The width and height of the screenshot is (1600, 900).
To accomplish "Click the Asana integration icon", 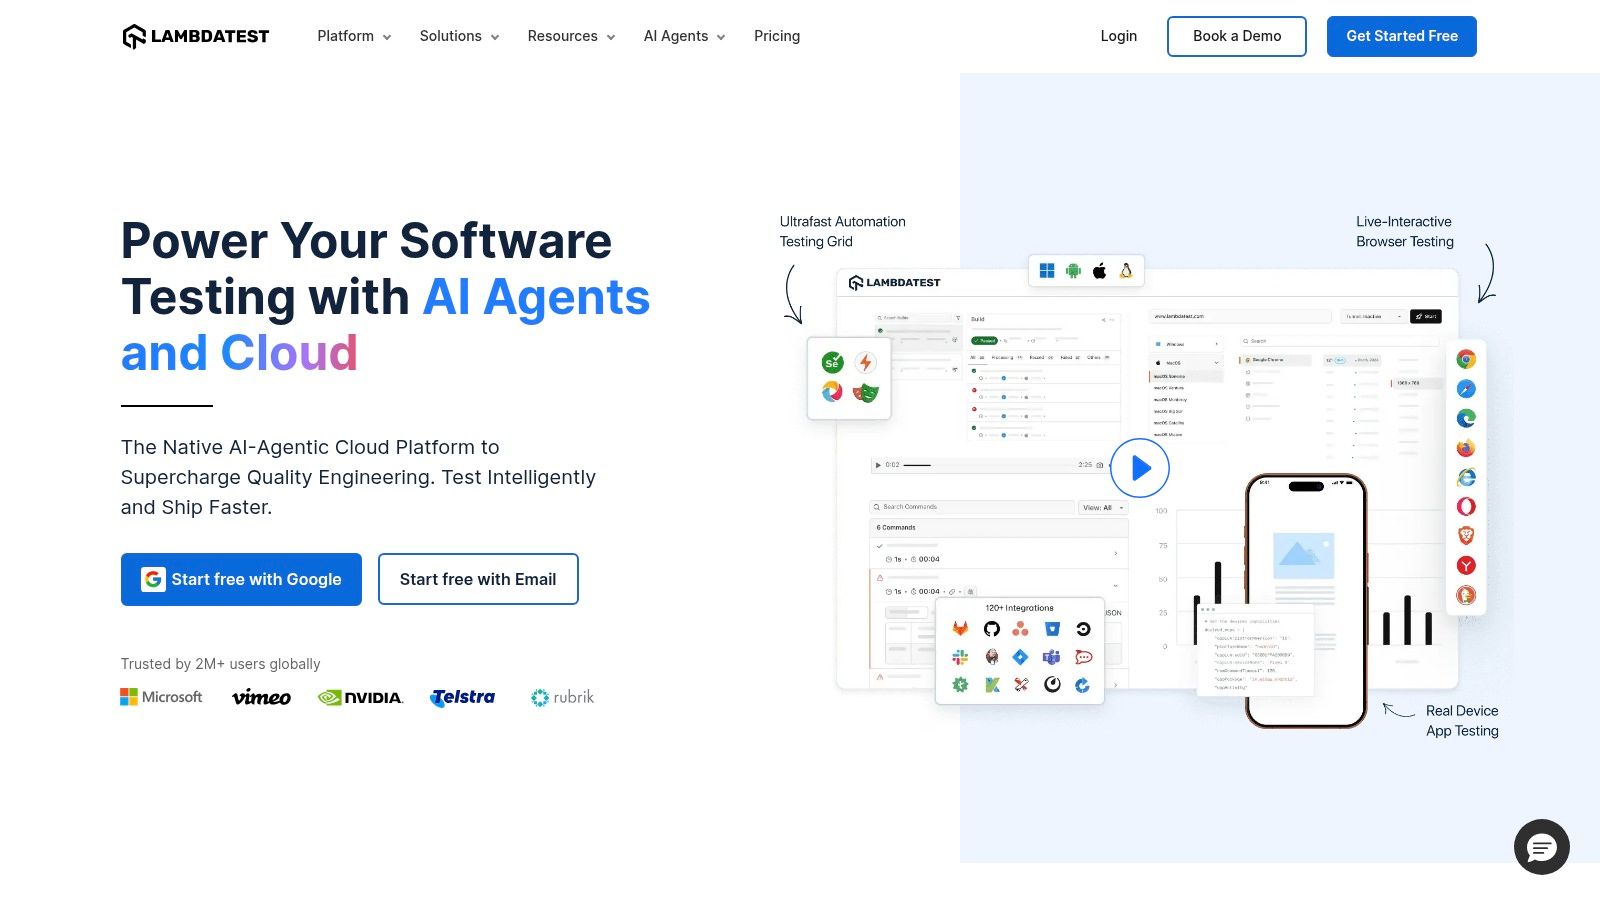I will 1021,629.
